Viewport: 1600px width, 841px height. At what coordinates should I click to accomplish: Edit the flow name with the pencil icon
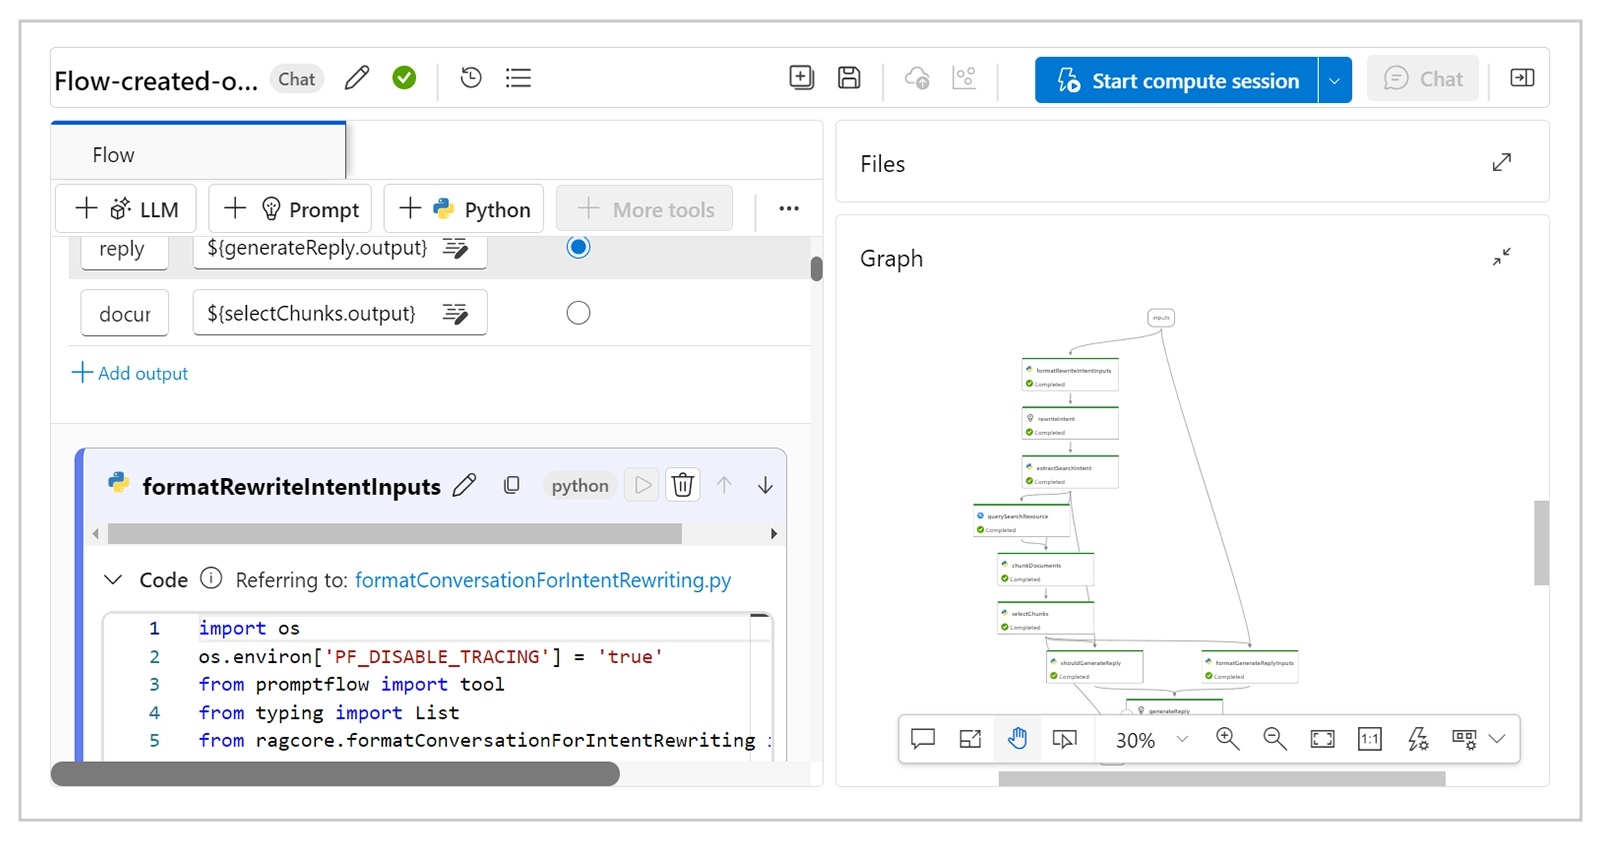(x=357, y=78)
